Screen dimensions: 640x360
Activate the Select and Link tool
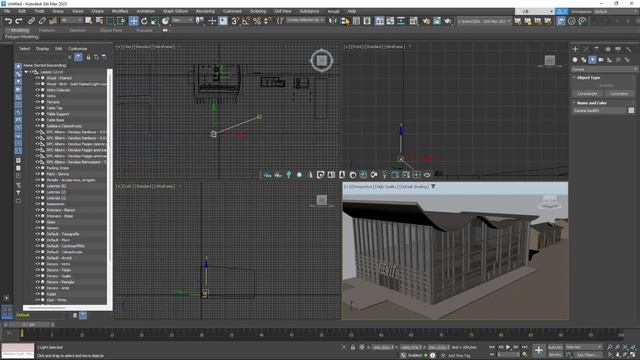[31, 21]
